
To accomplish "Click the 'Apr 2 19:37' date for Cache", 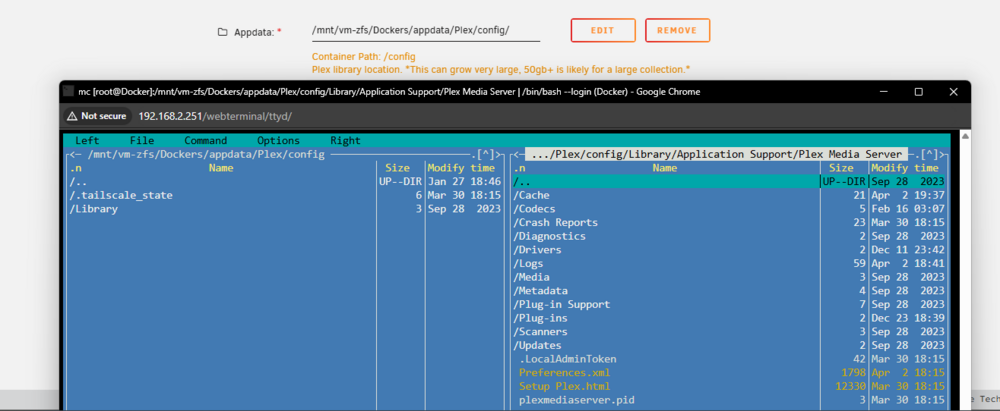I will 908,195.
